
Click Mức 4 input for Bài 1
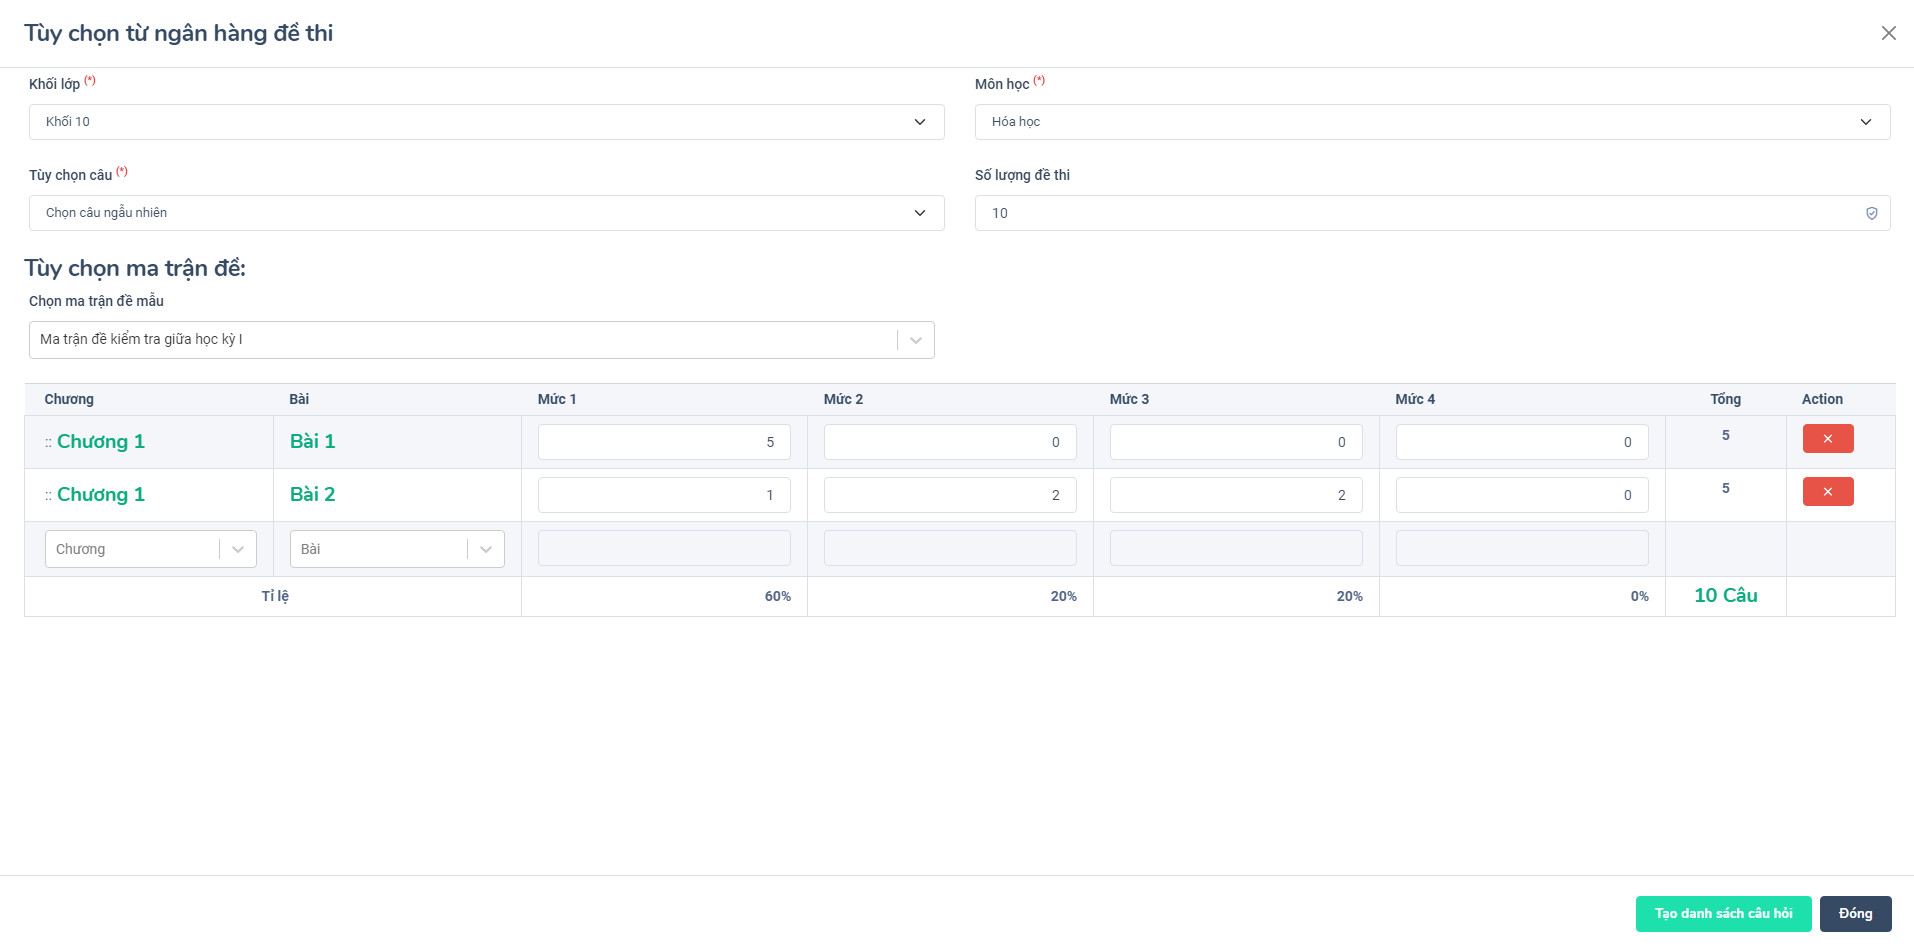[x=1521, y=442]
